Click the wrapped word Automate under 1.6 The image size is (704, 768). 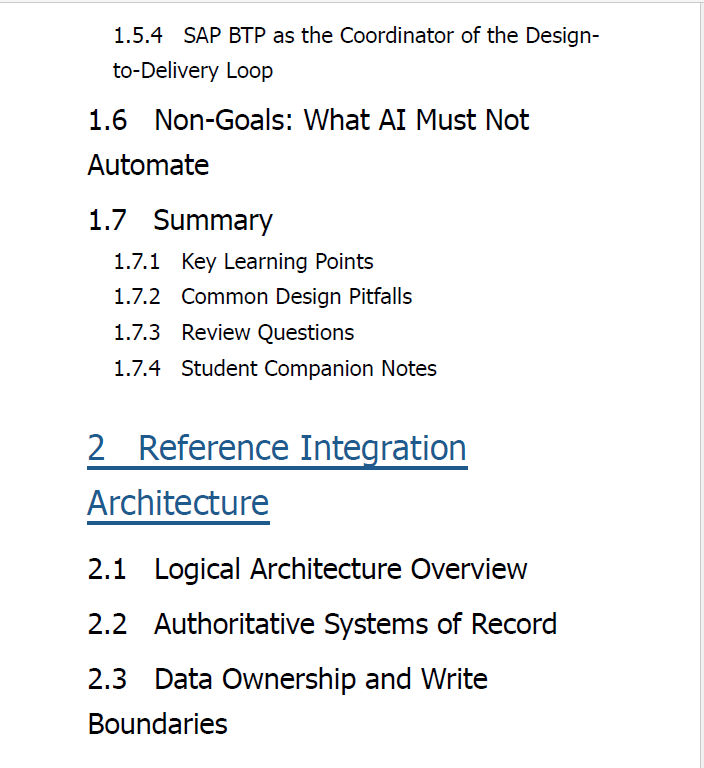pos(148,165)
